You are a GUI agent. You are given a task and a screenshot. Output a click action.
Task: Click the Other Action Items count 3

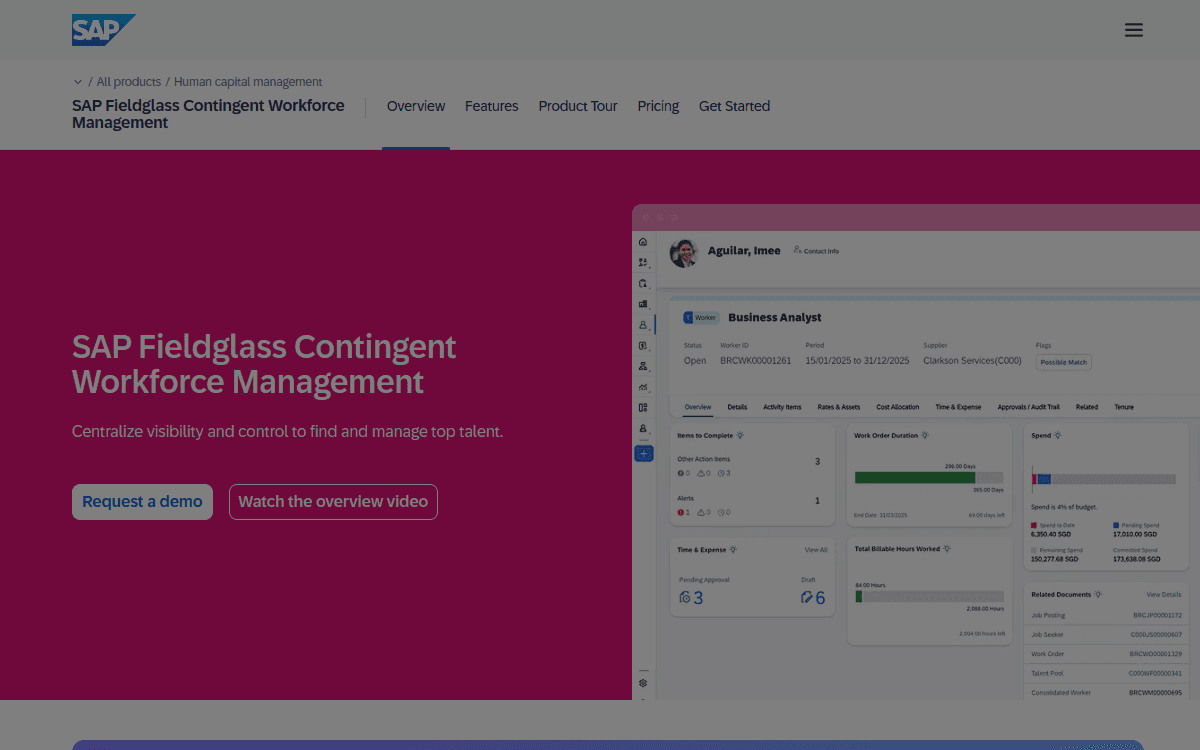pos(817,462)
